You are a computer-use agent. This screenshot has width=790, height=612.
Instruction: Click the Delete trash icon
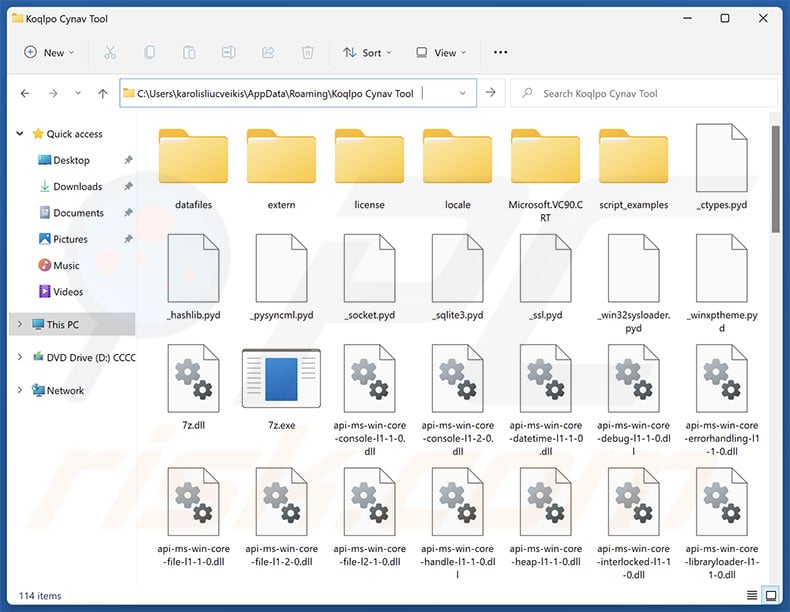pyautogui.click(x=307, y=52)
